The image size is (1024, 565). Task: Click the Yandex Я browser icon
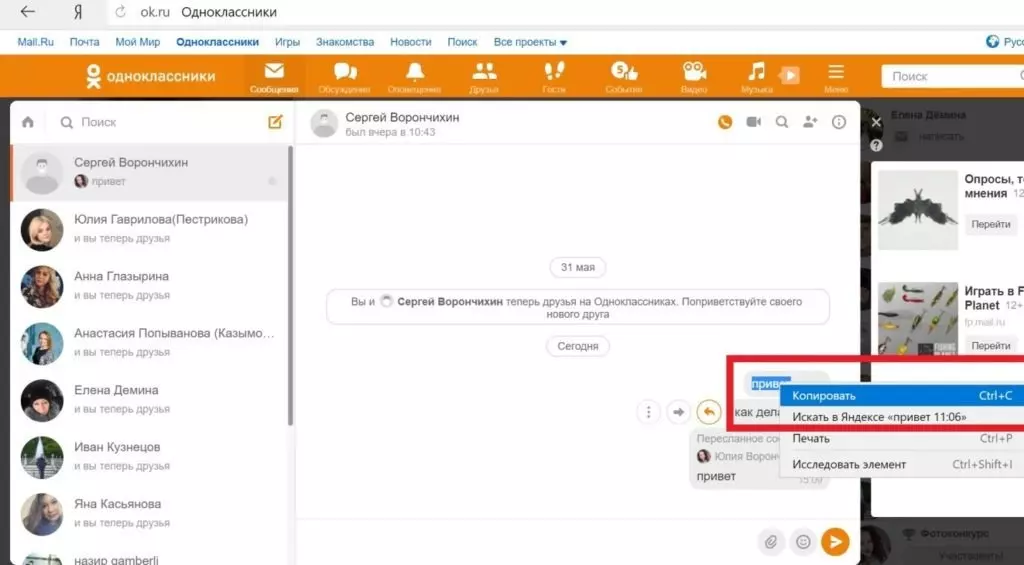(77, 12)
